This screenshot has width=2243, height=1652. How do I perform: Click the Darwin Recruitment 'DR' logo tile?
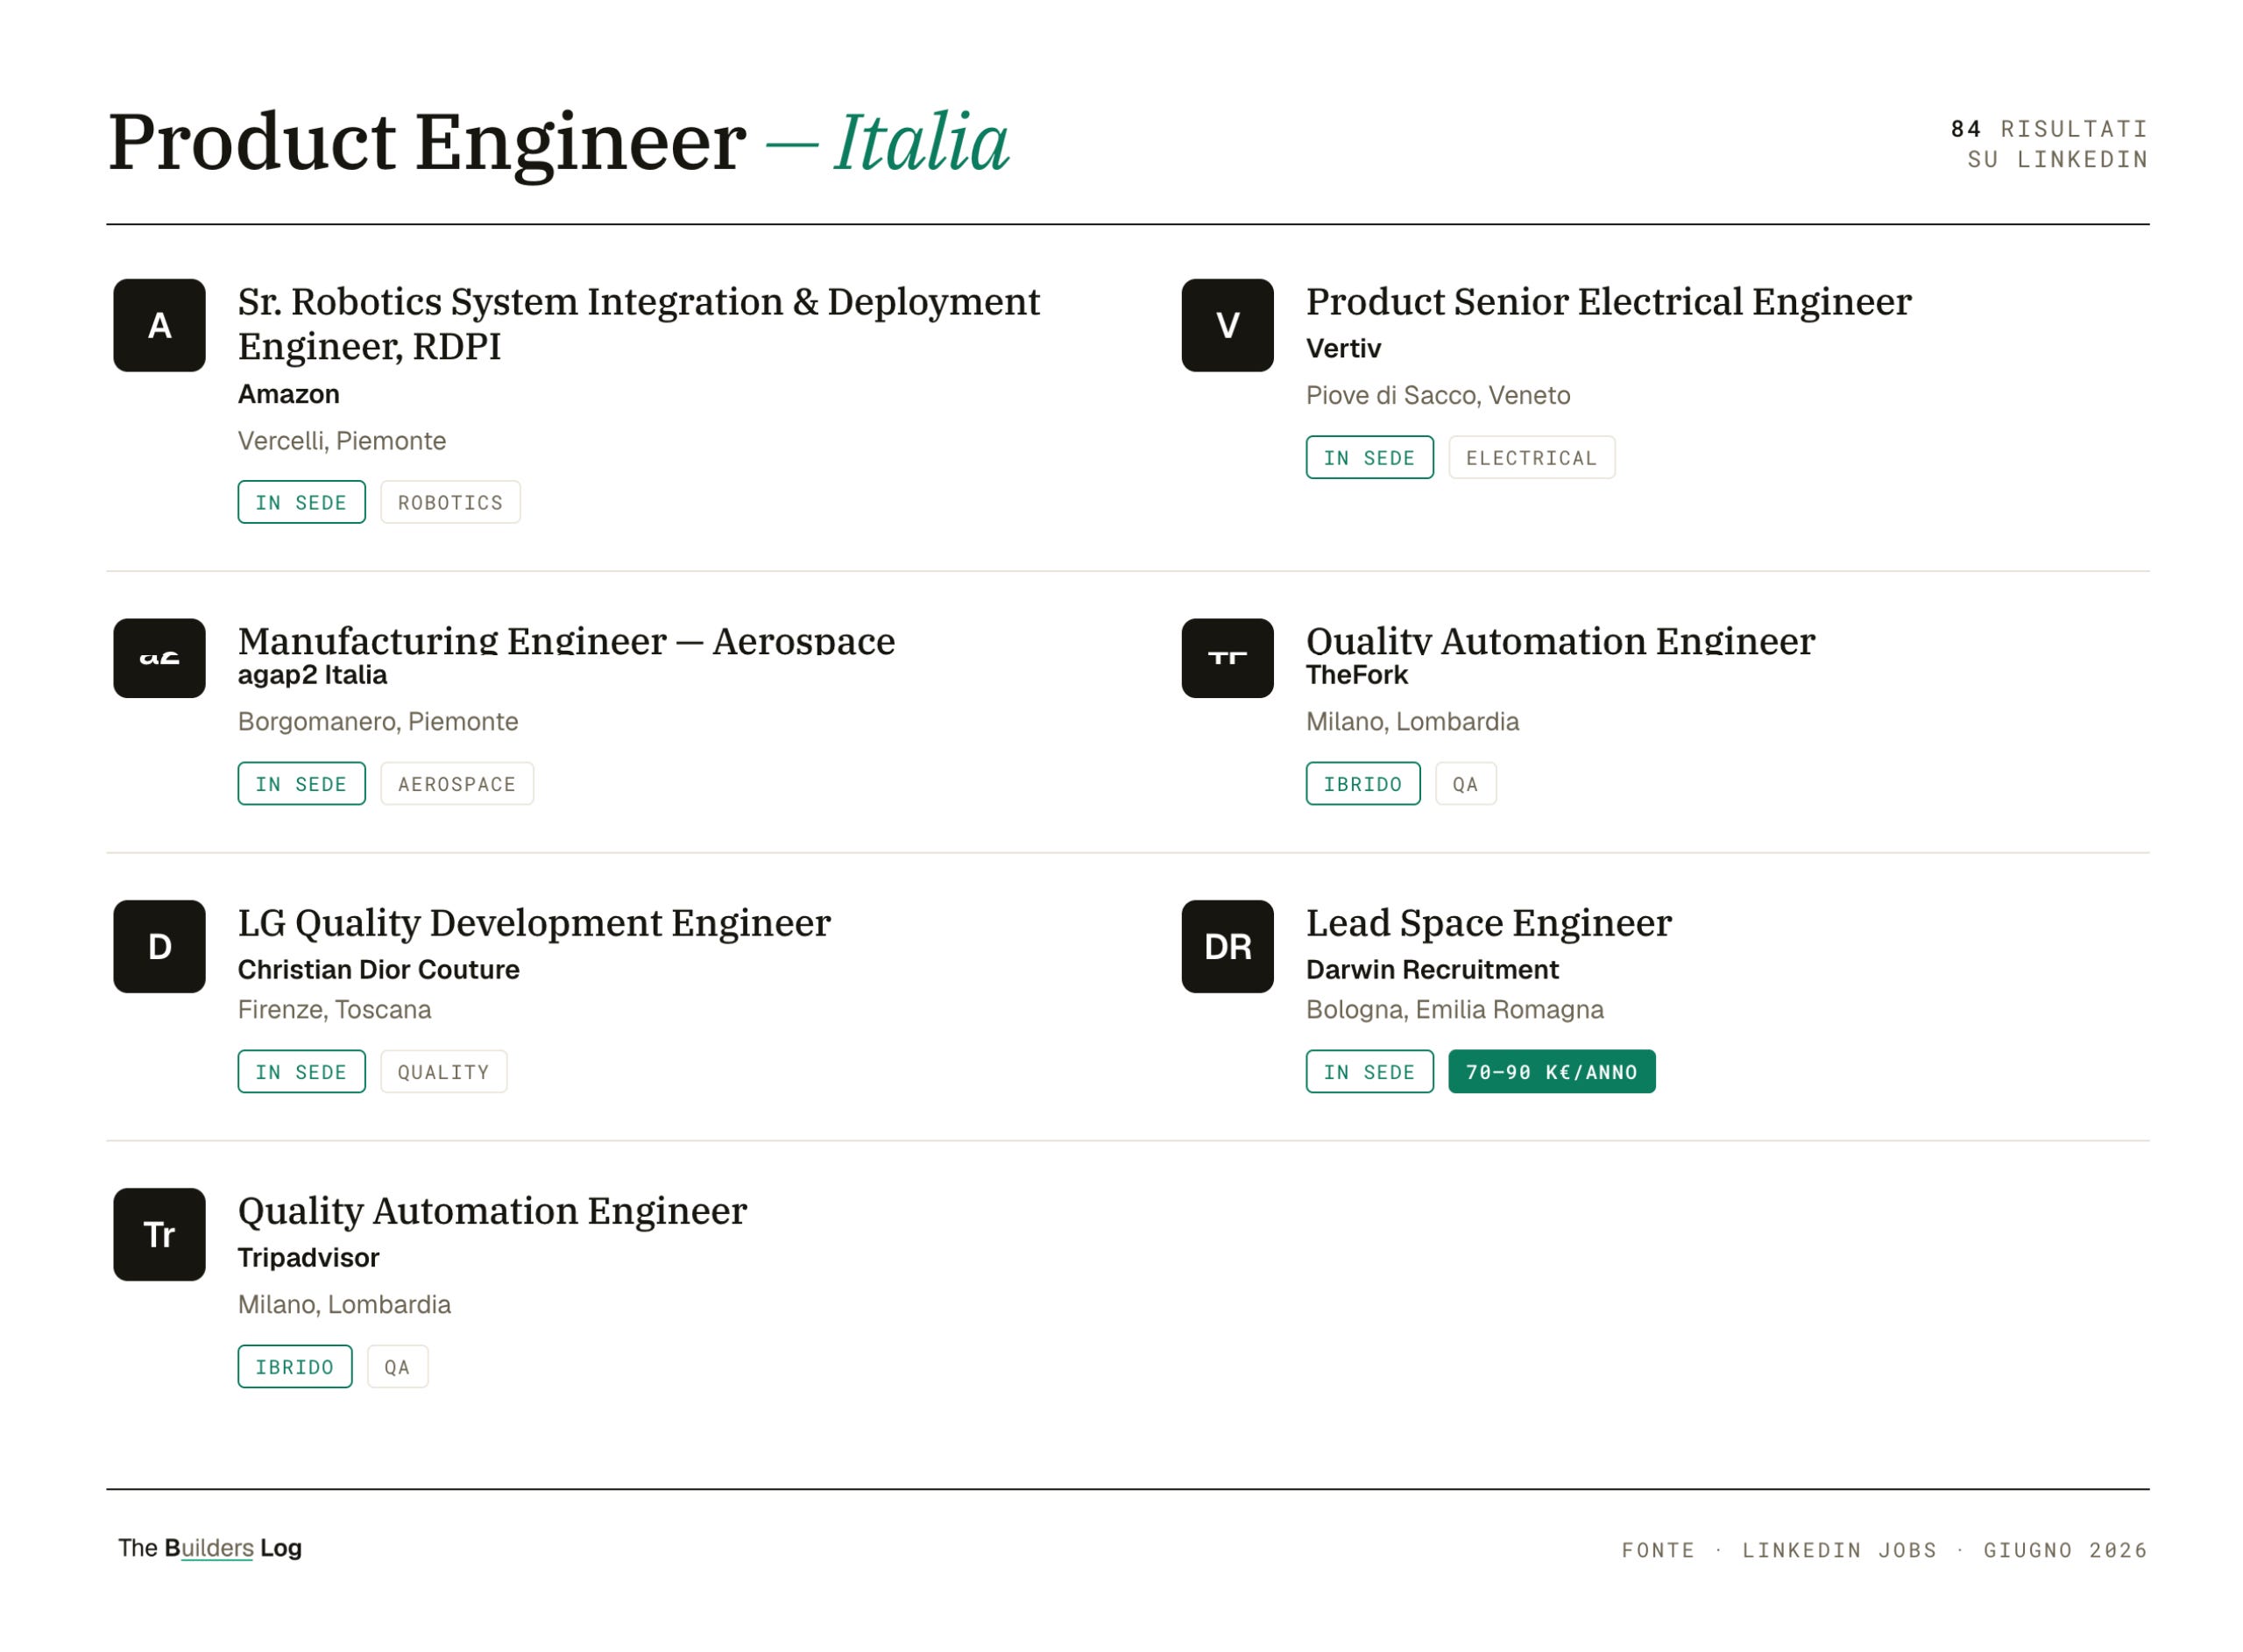tap(1227, 946)
